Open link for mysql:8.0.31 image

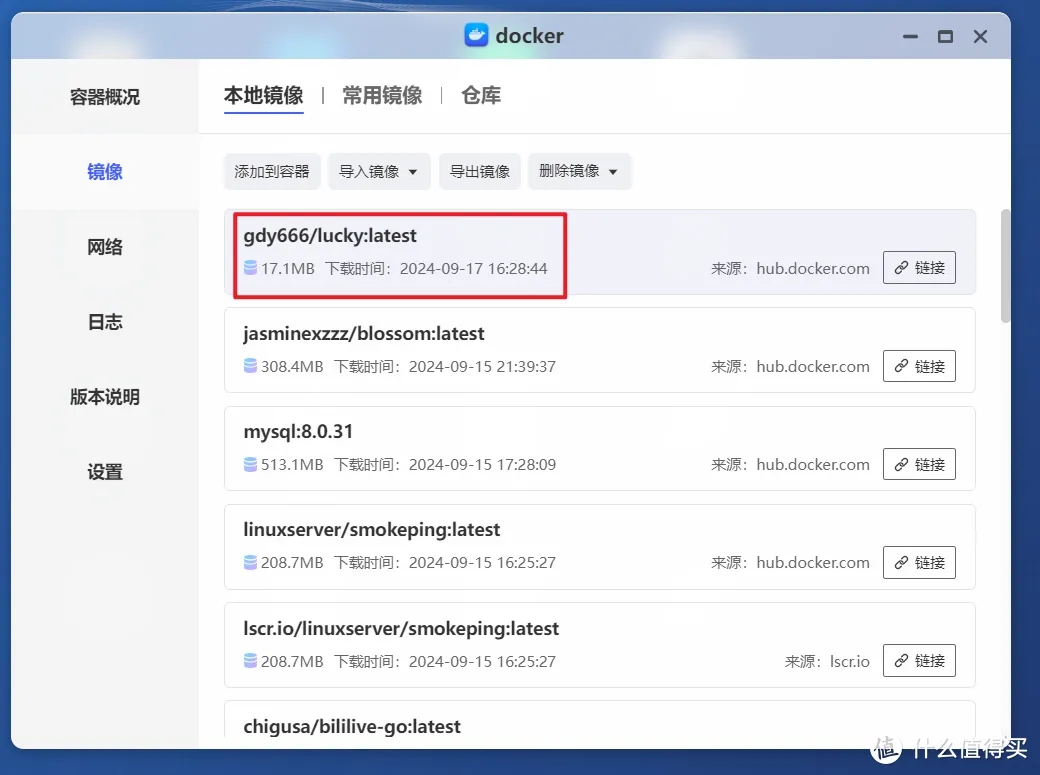click(x=919, y=463)
